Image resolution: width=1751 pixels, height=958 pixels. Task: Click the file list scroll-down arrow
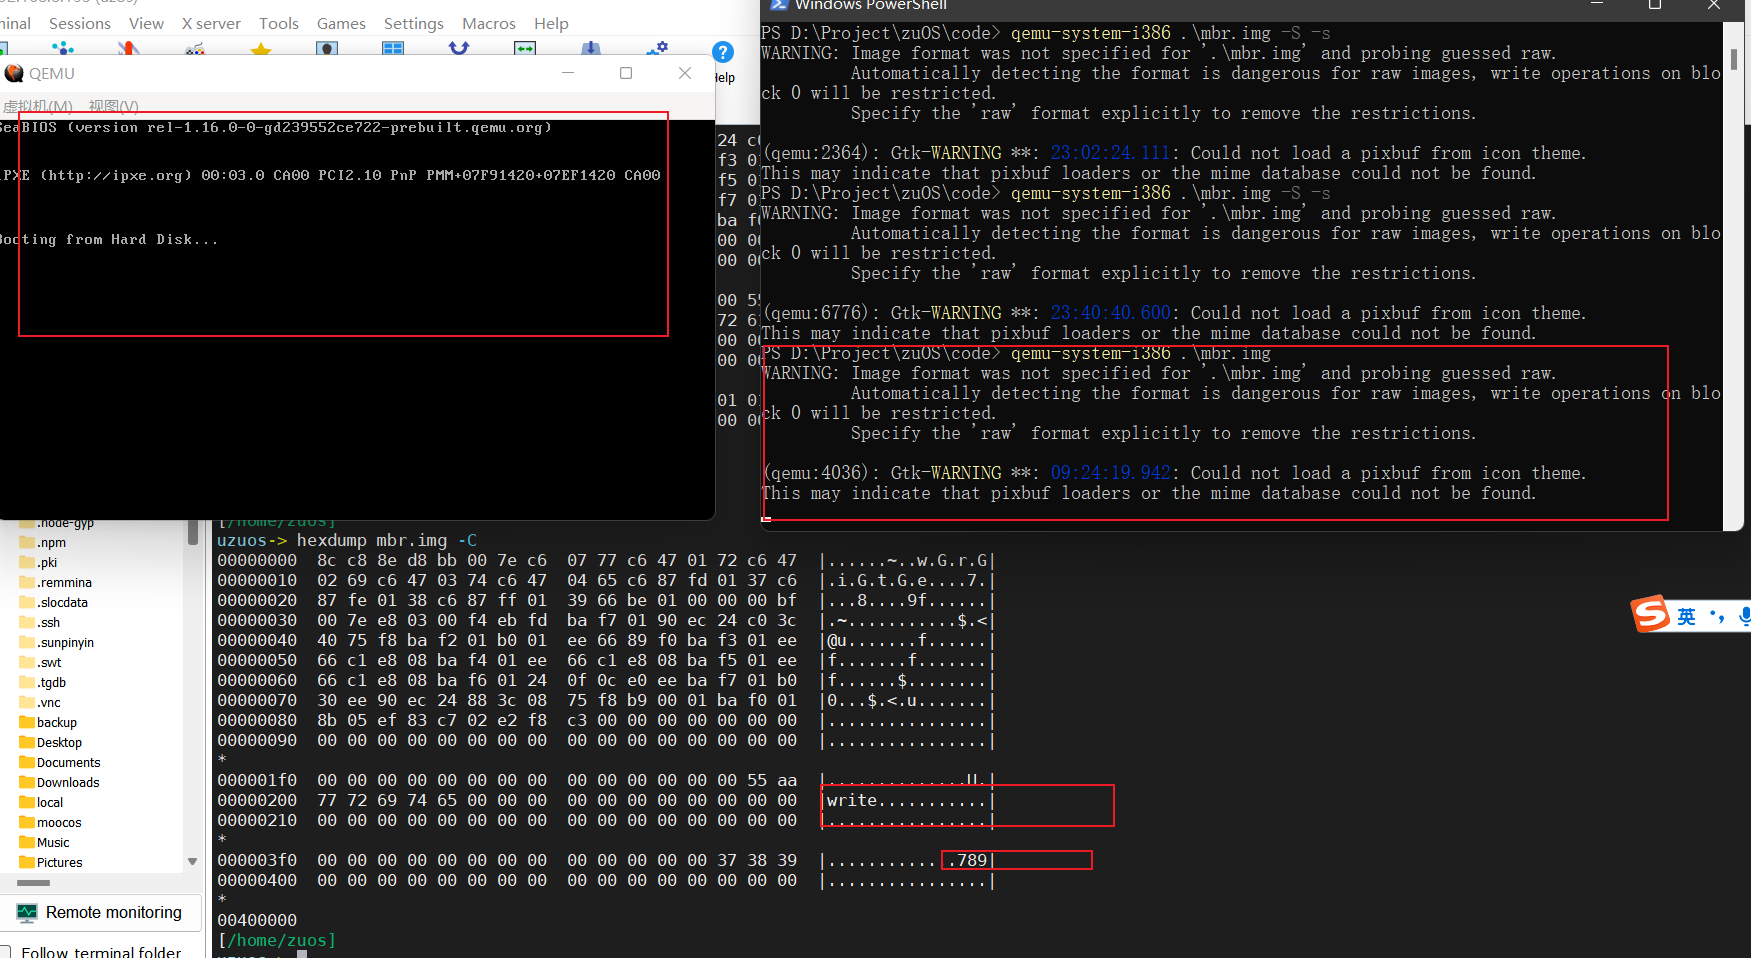click(x=192, y=862)
